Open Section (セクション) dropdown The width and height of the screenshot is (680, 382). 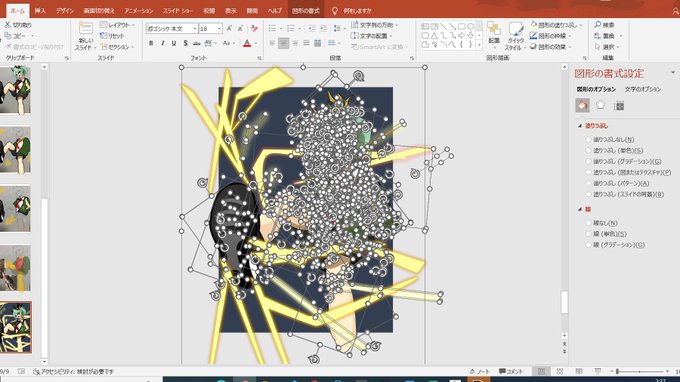click(x=117, y=46)
